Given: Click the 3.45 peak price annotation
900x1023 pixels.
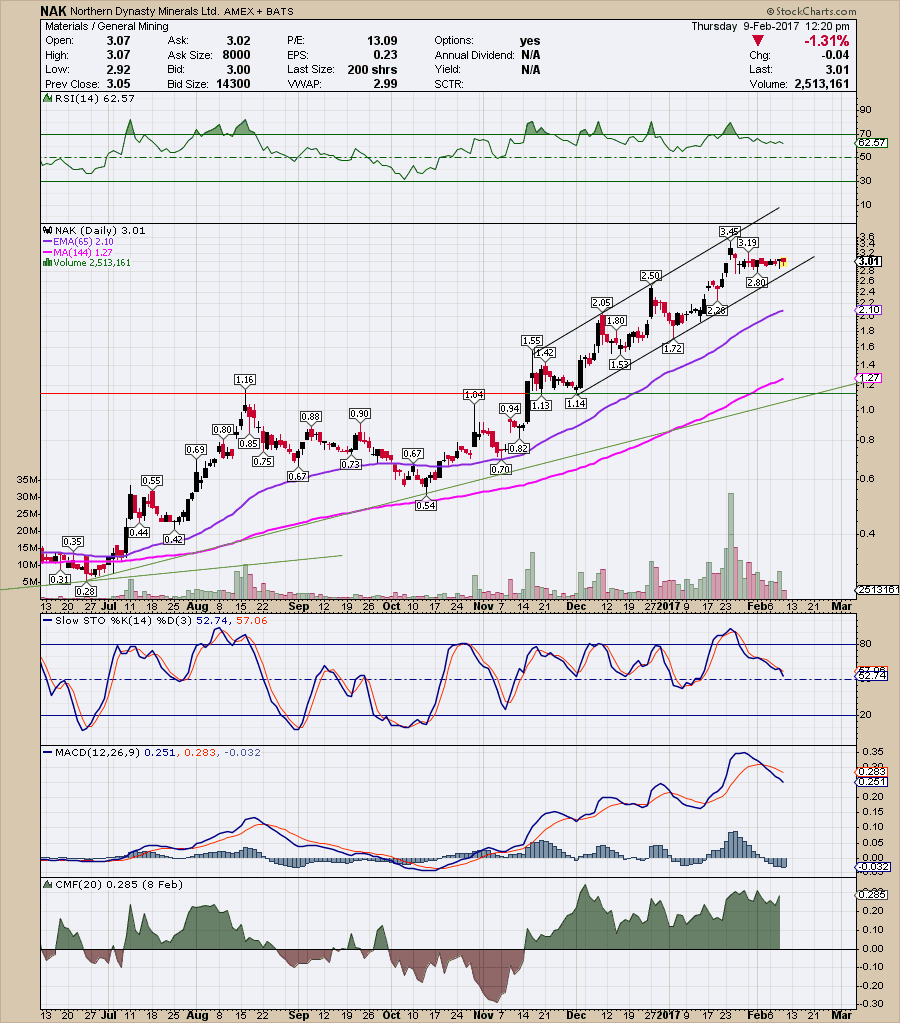Looking at the screenshot, I should coord(730,232).
